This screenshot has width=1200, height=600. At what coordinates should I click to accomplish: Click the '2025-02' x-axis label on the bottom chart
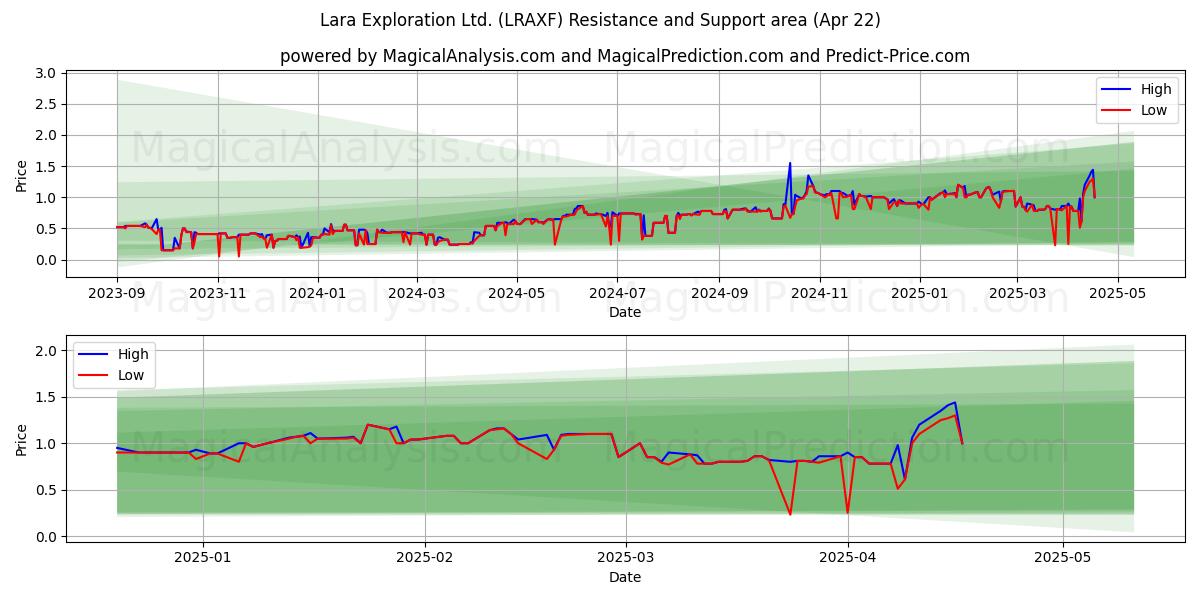425,560
